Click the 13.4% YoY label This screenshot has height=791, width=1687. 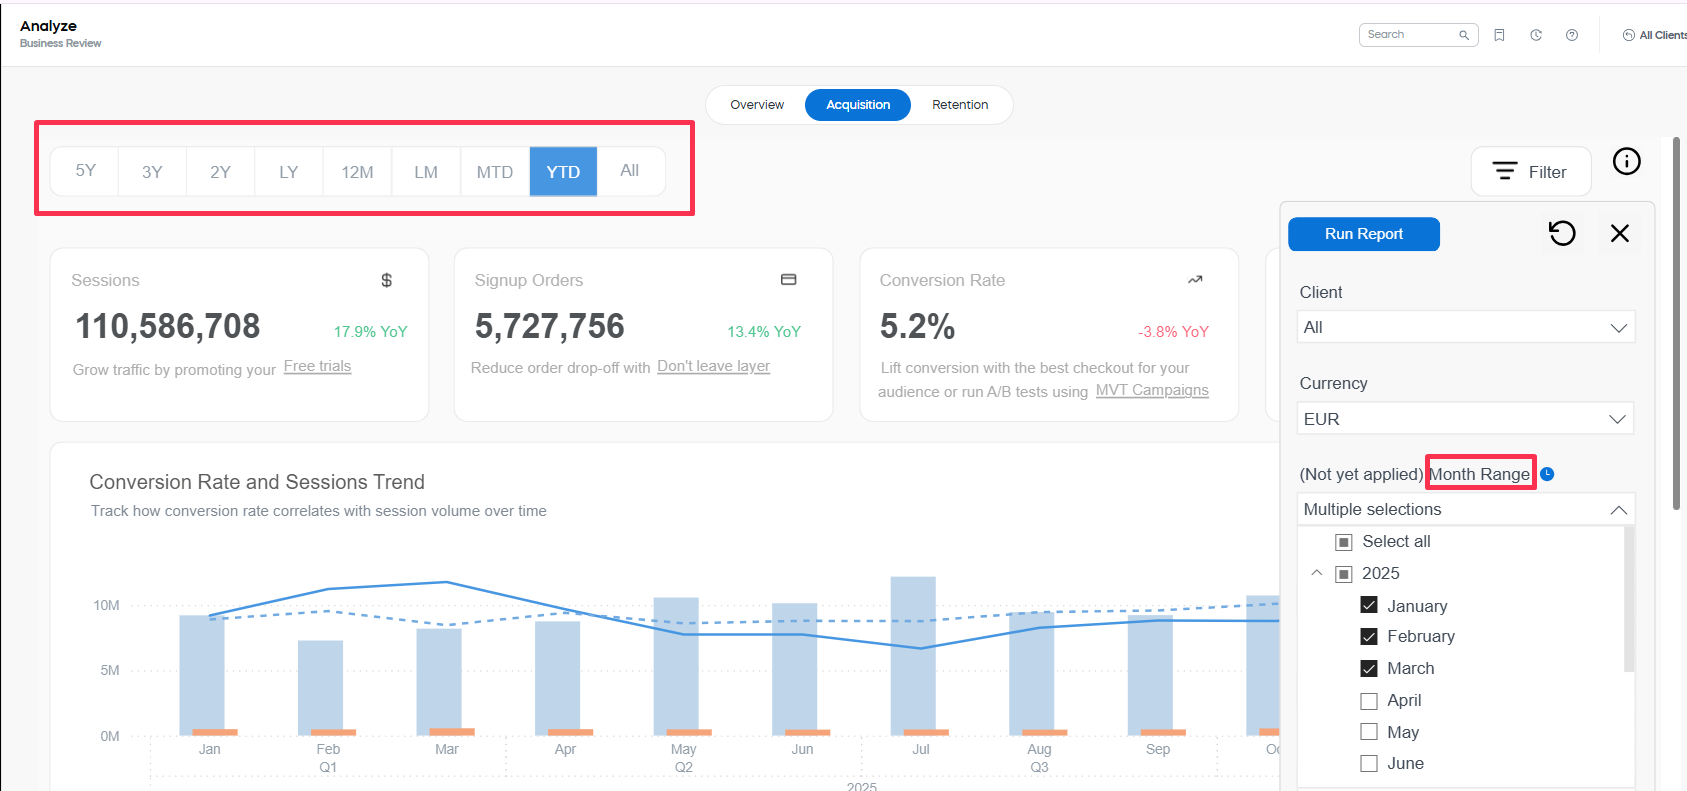(x=764, y=332)
